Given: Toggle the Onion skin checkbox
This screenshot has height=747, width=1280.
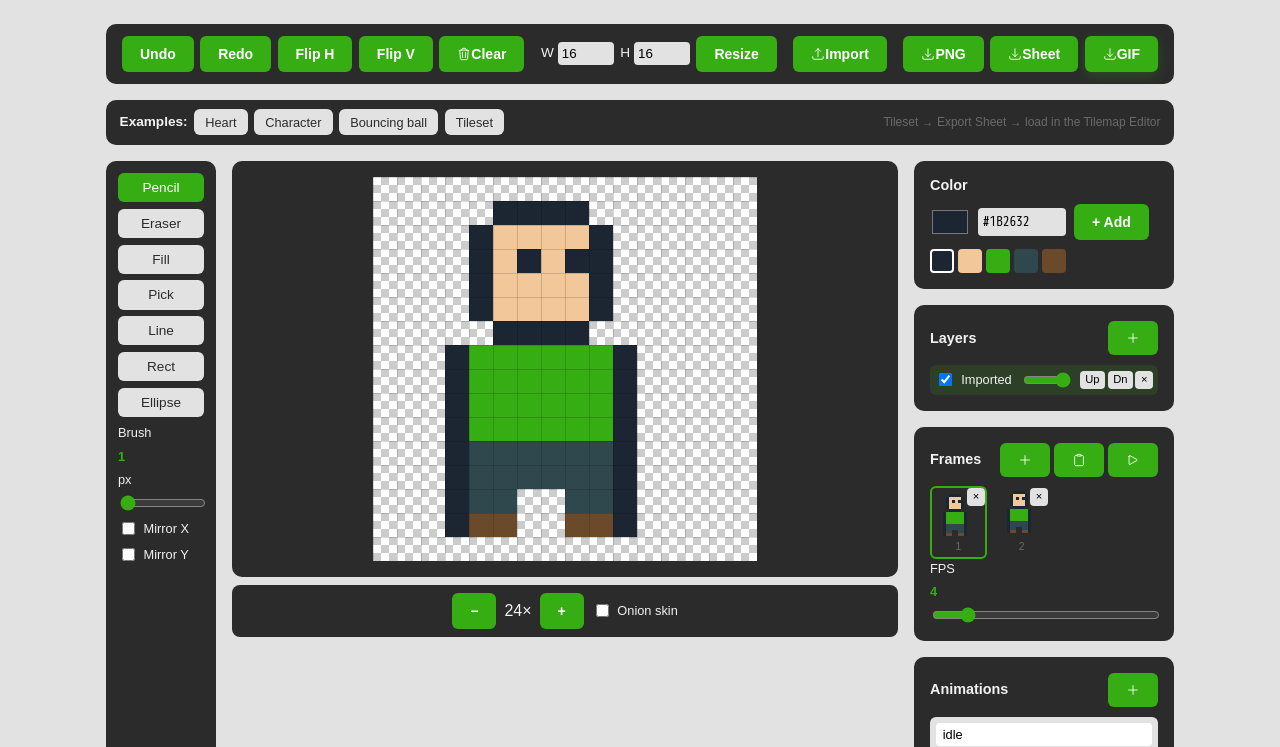Looking at the screenshot, I should [602, 610].
